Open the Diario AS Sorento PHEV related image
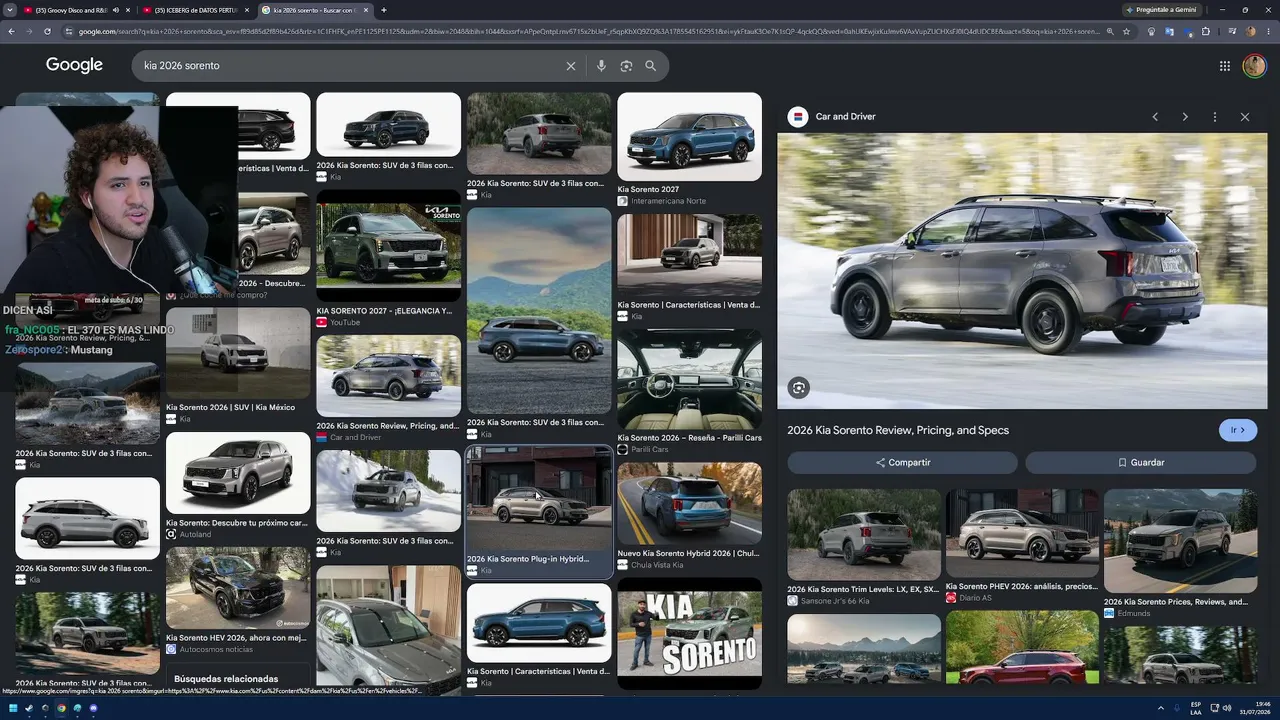 (x=1022, y=534)
